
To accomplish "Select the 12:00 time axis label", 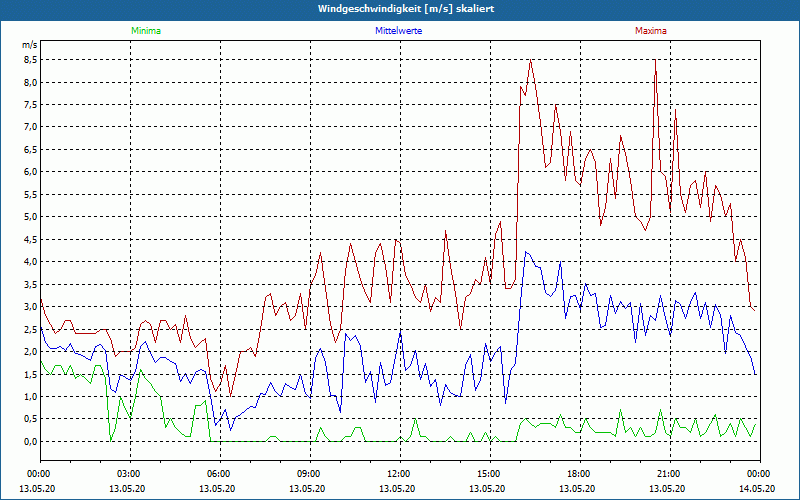I will pyautogui.click(x=398, y=474).
